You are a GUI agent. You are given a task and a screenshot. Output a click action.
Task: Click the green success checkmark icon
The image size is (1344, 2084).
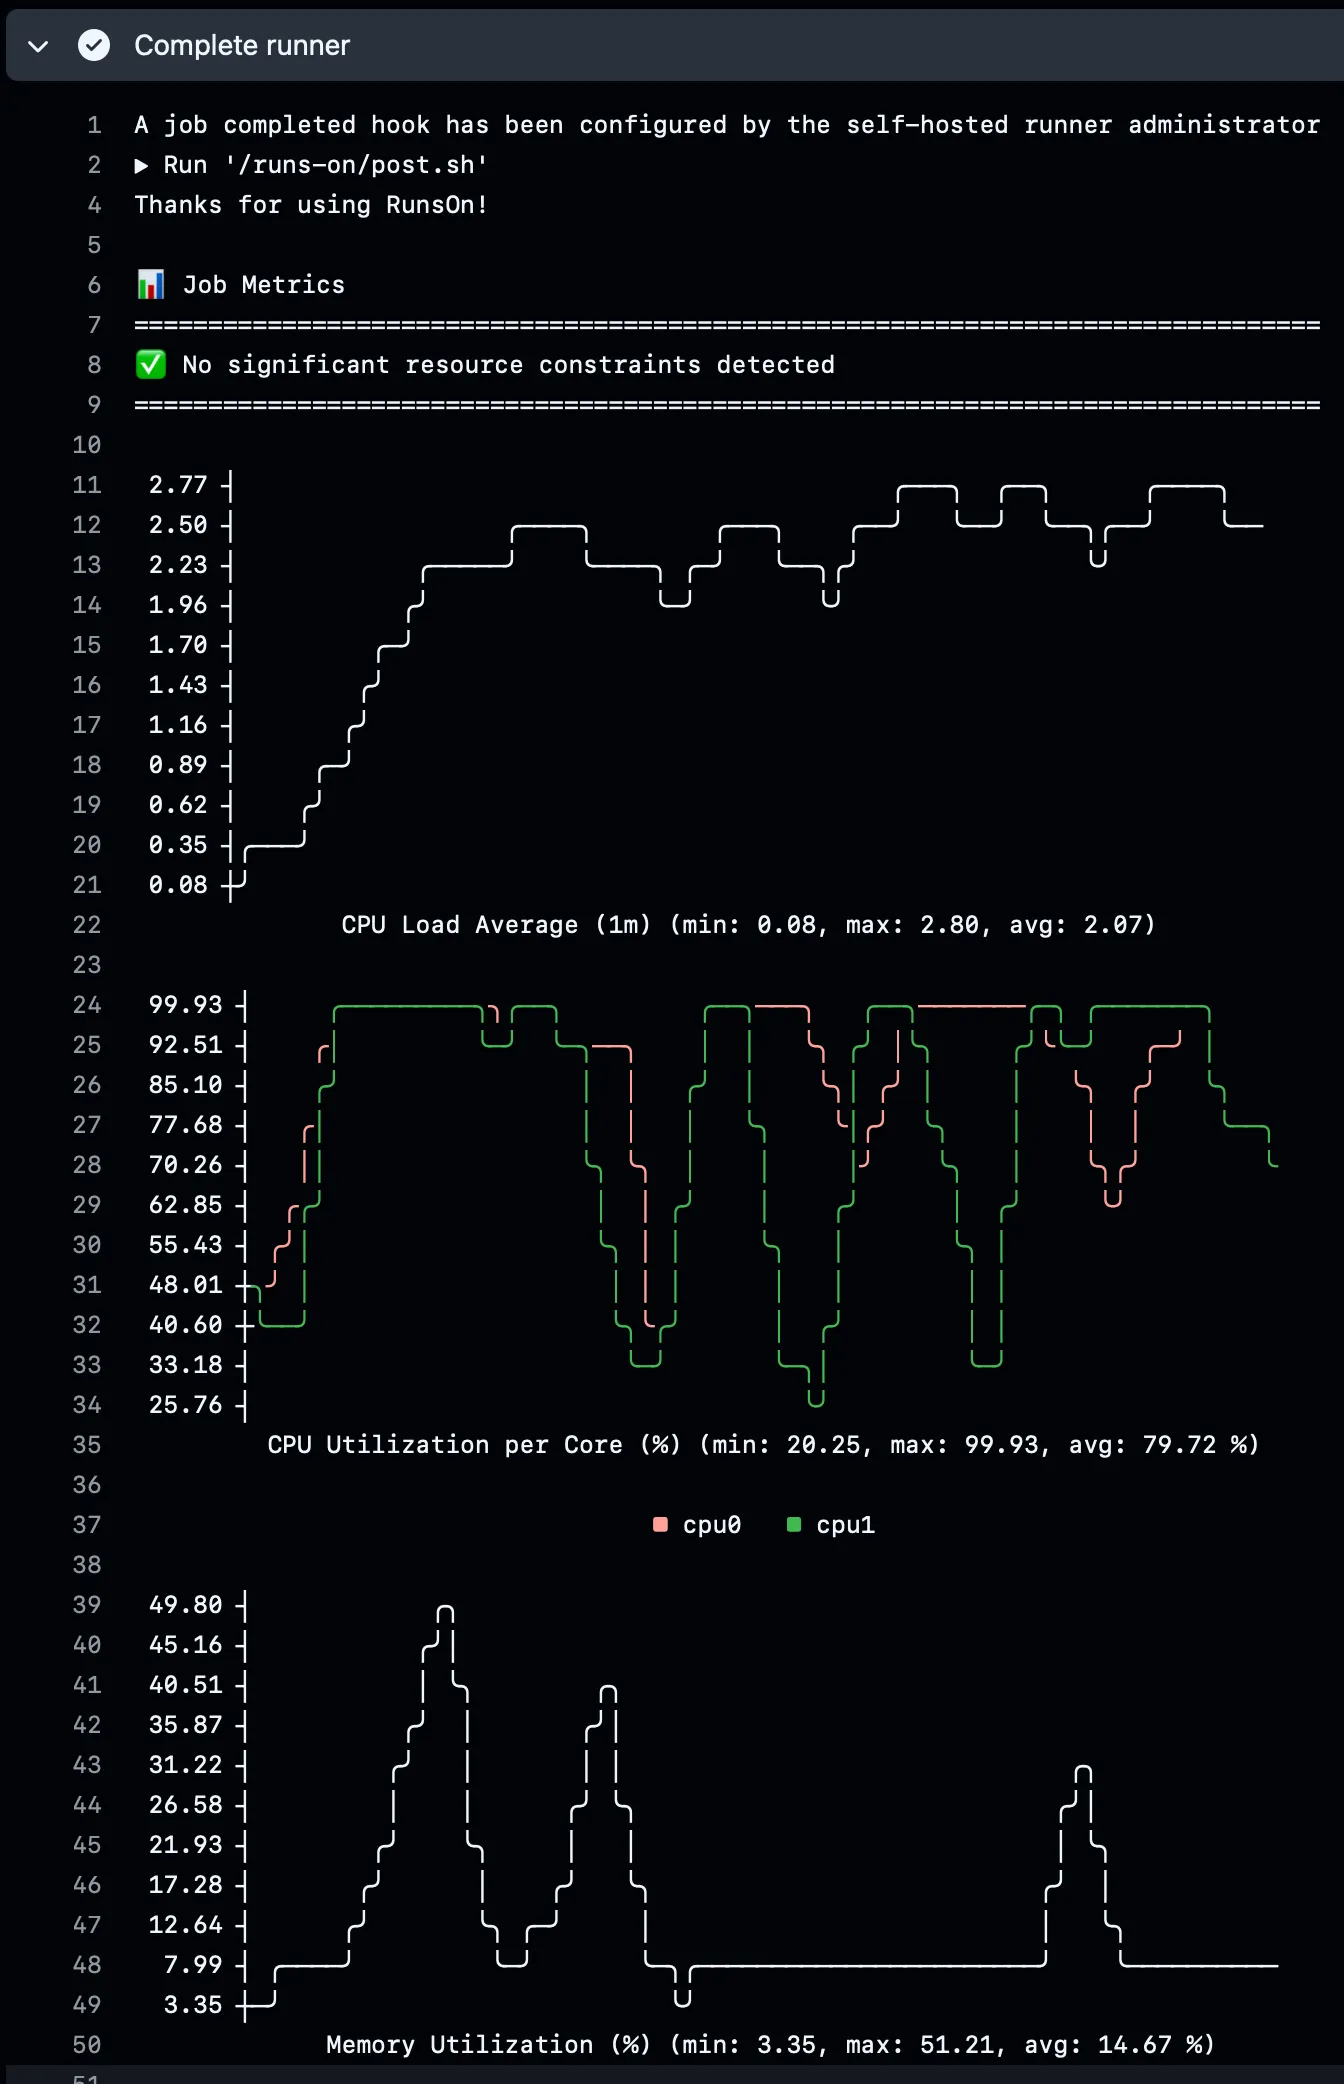click(94, 45)
